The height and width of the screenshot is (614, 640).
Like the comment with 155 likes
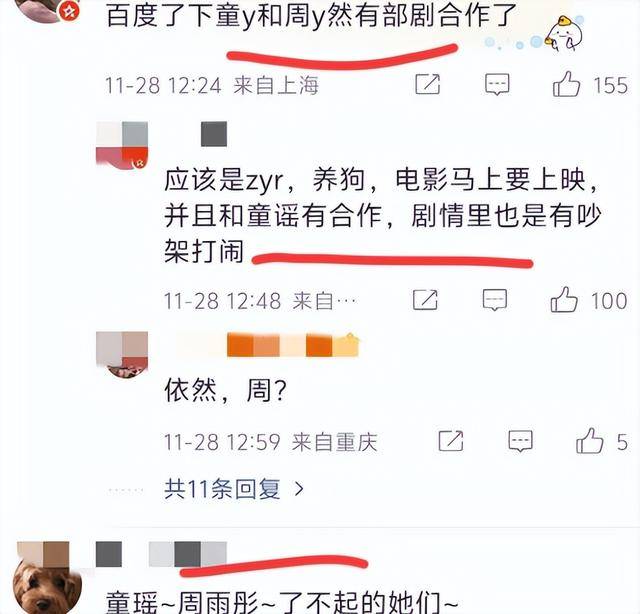point(567,84)
